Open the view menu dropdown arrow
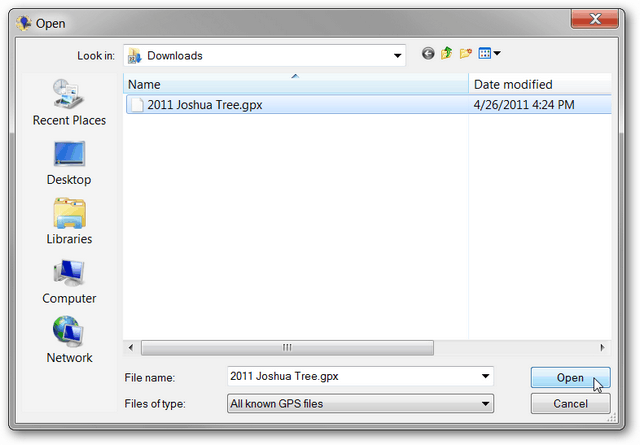The height and width of the screenshot is (445, 640). (x=497, y=53)
